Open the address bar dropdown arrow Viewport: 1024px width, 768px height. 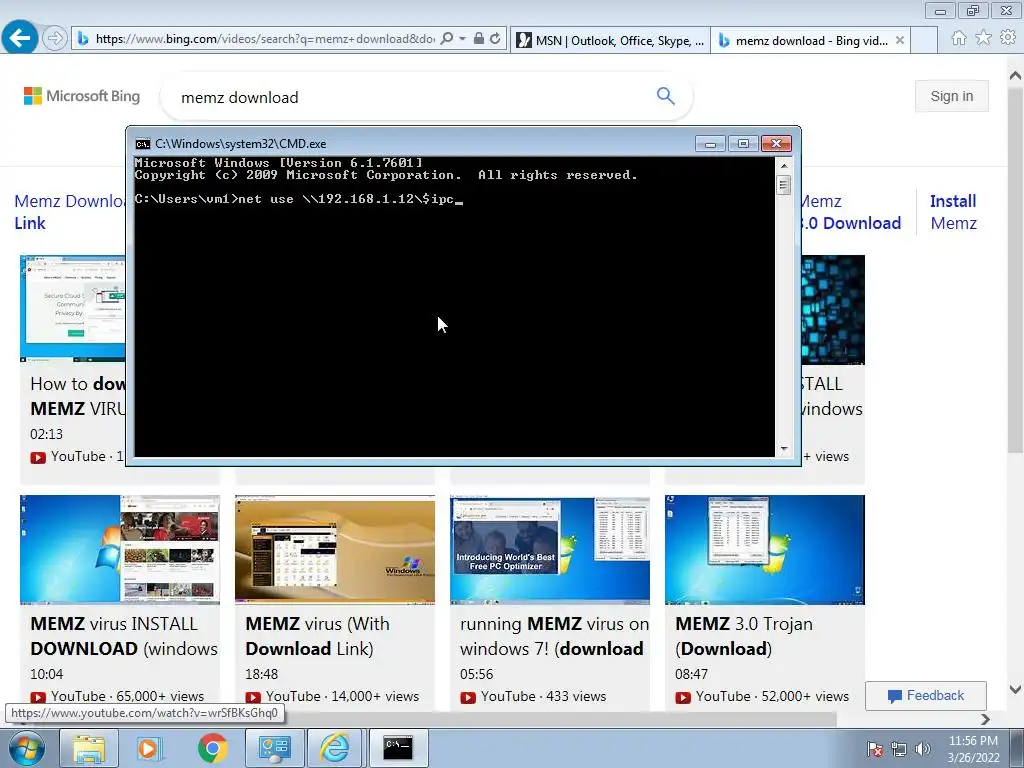pyautogui.click(x=462, y=39)
